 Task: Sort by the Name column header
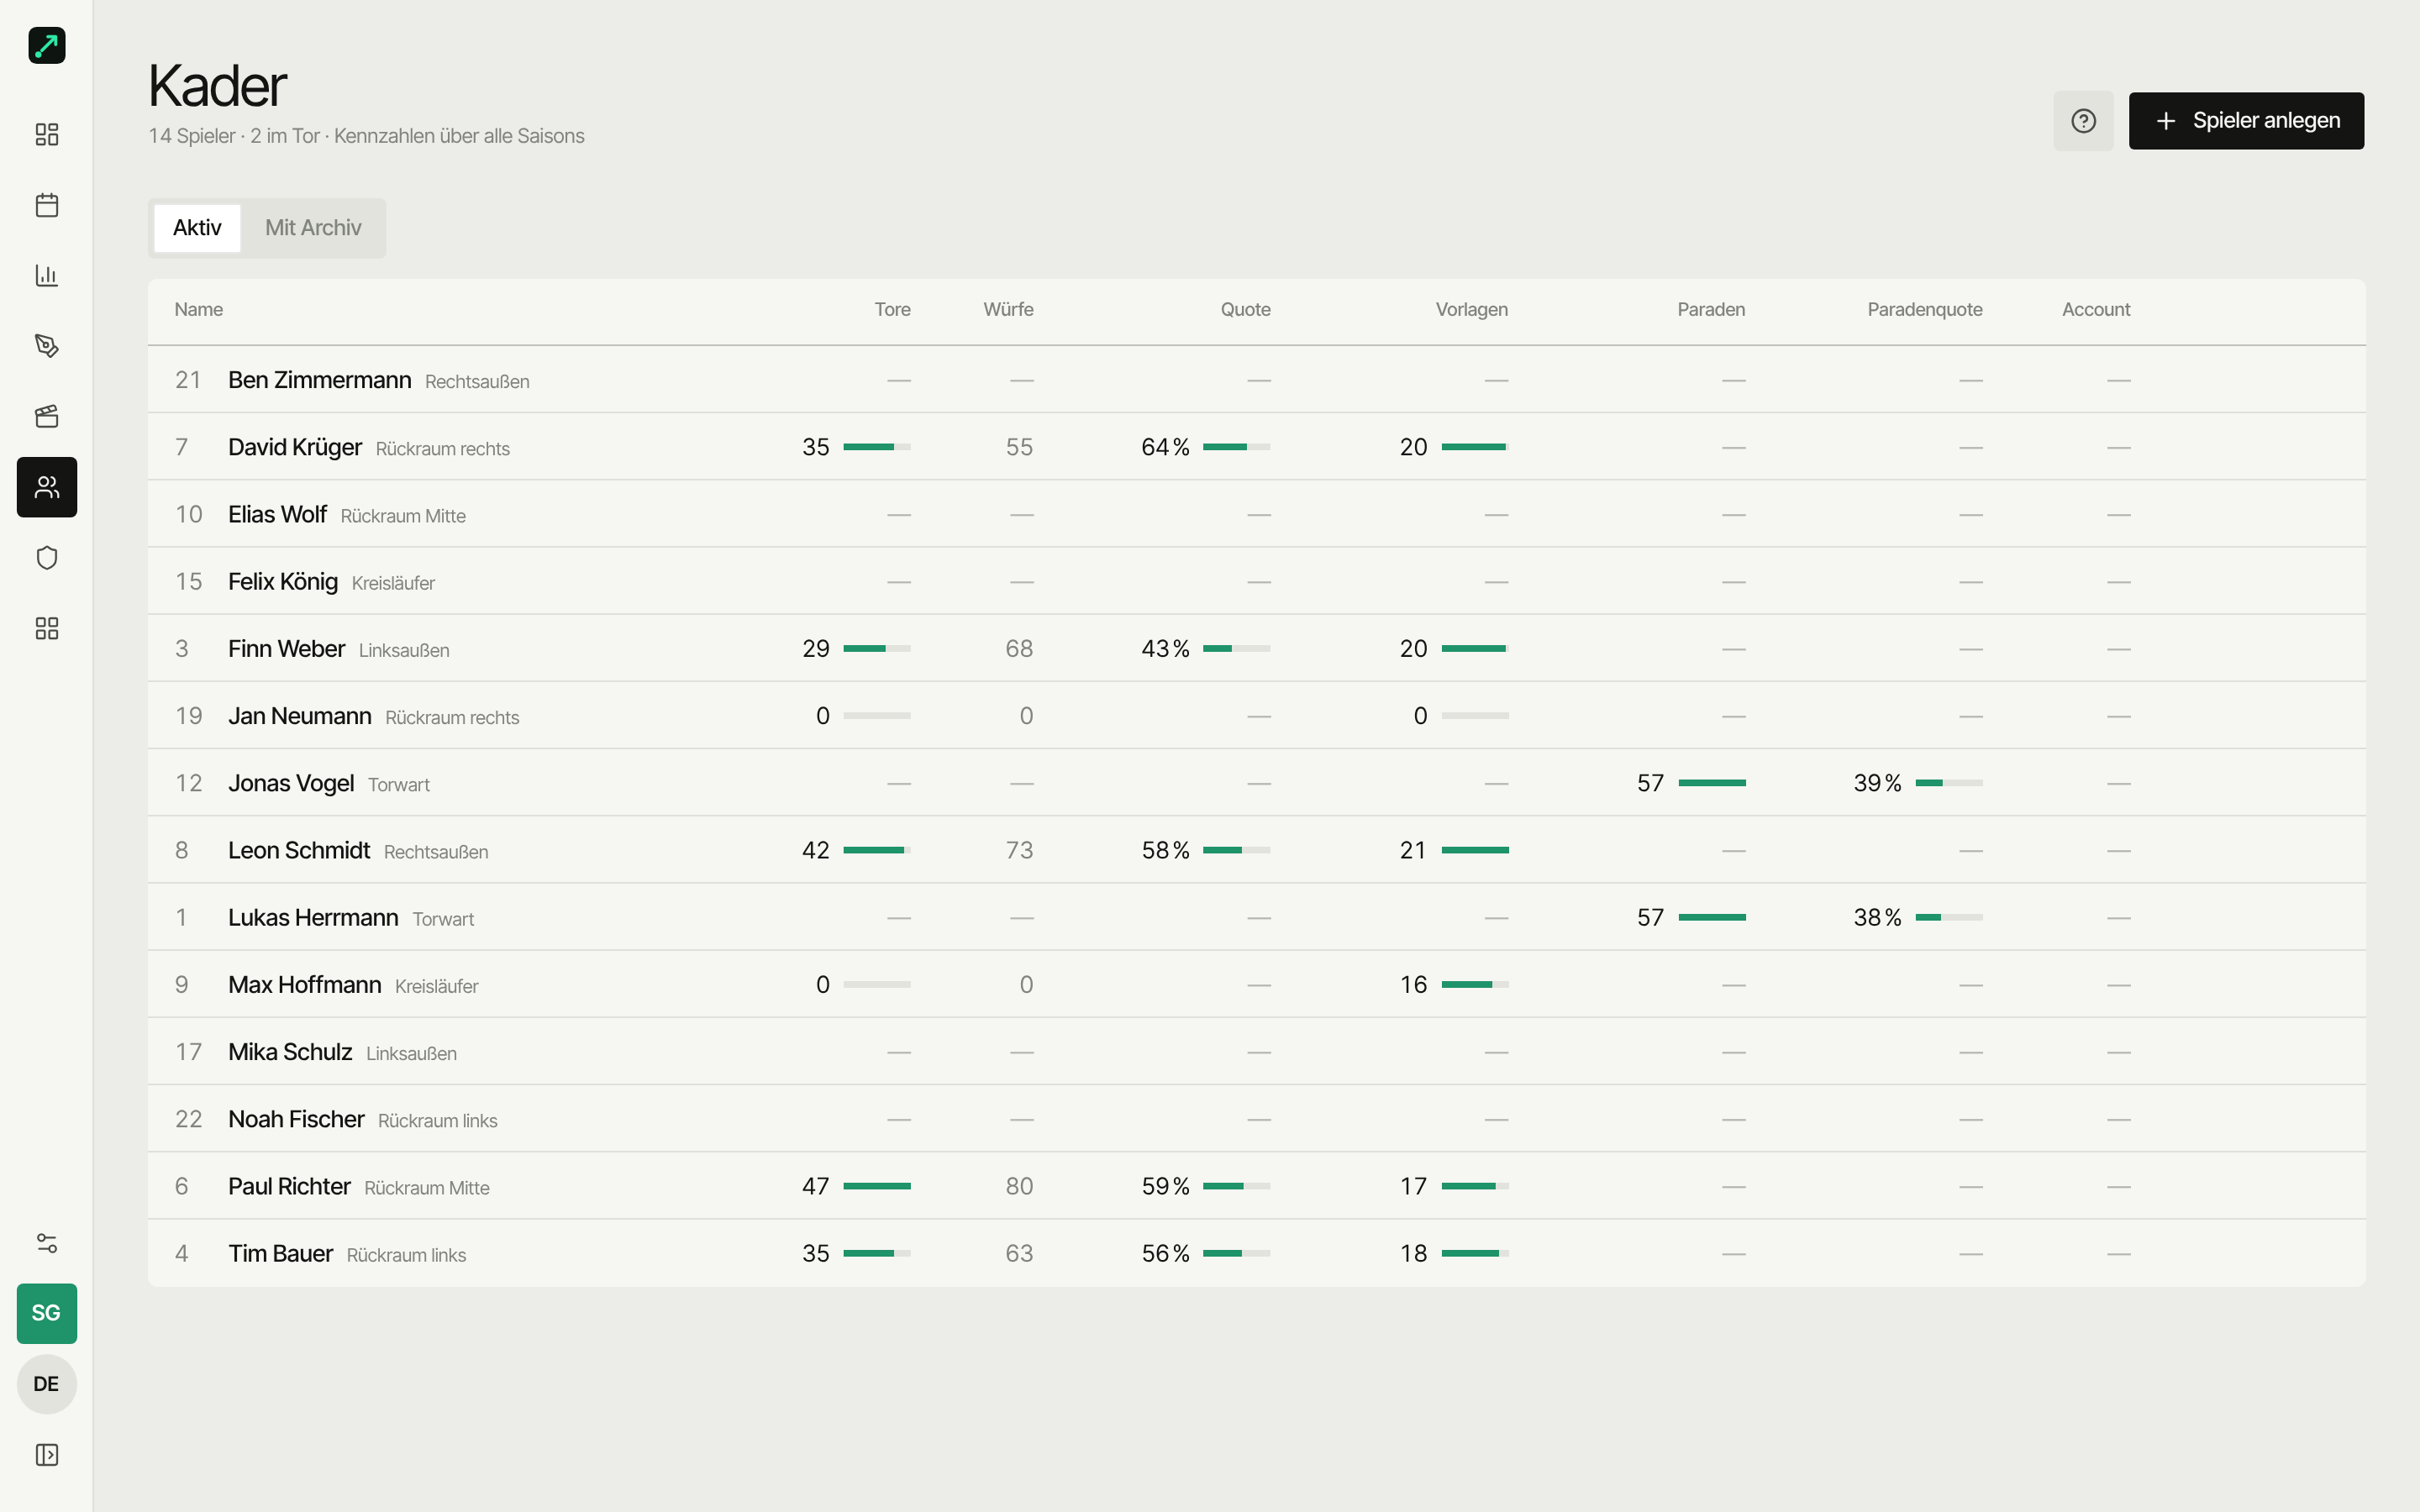pos(198,310)
